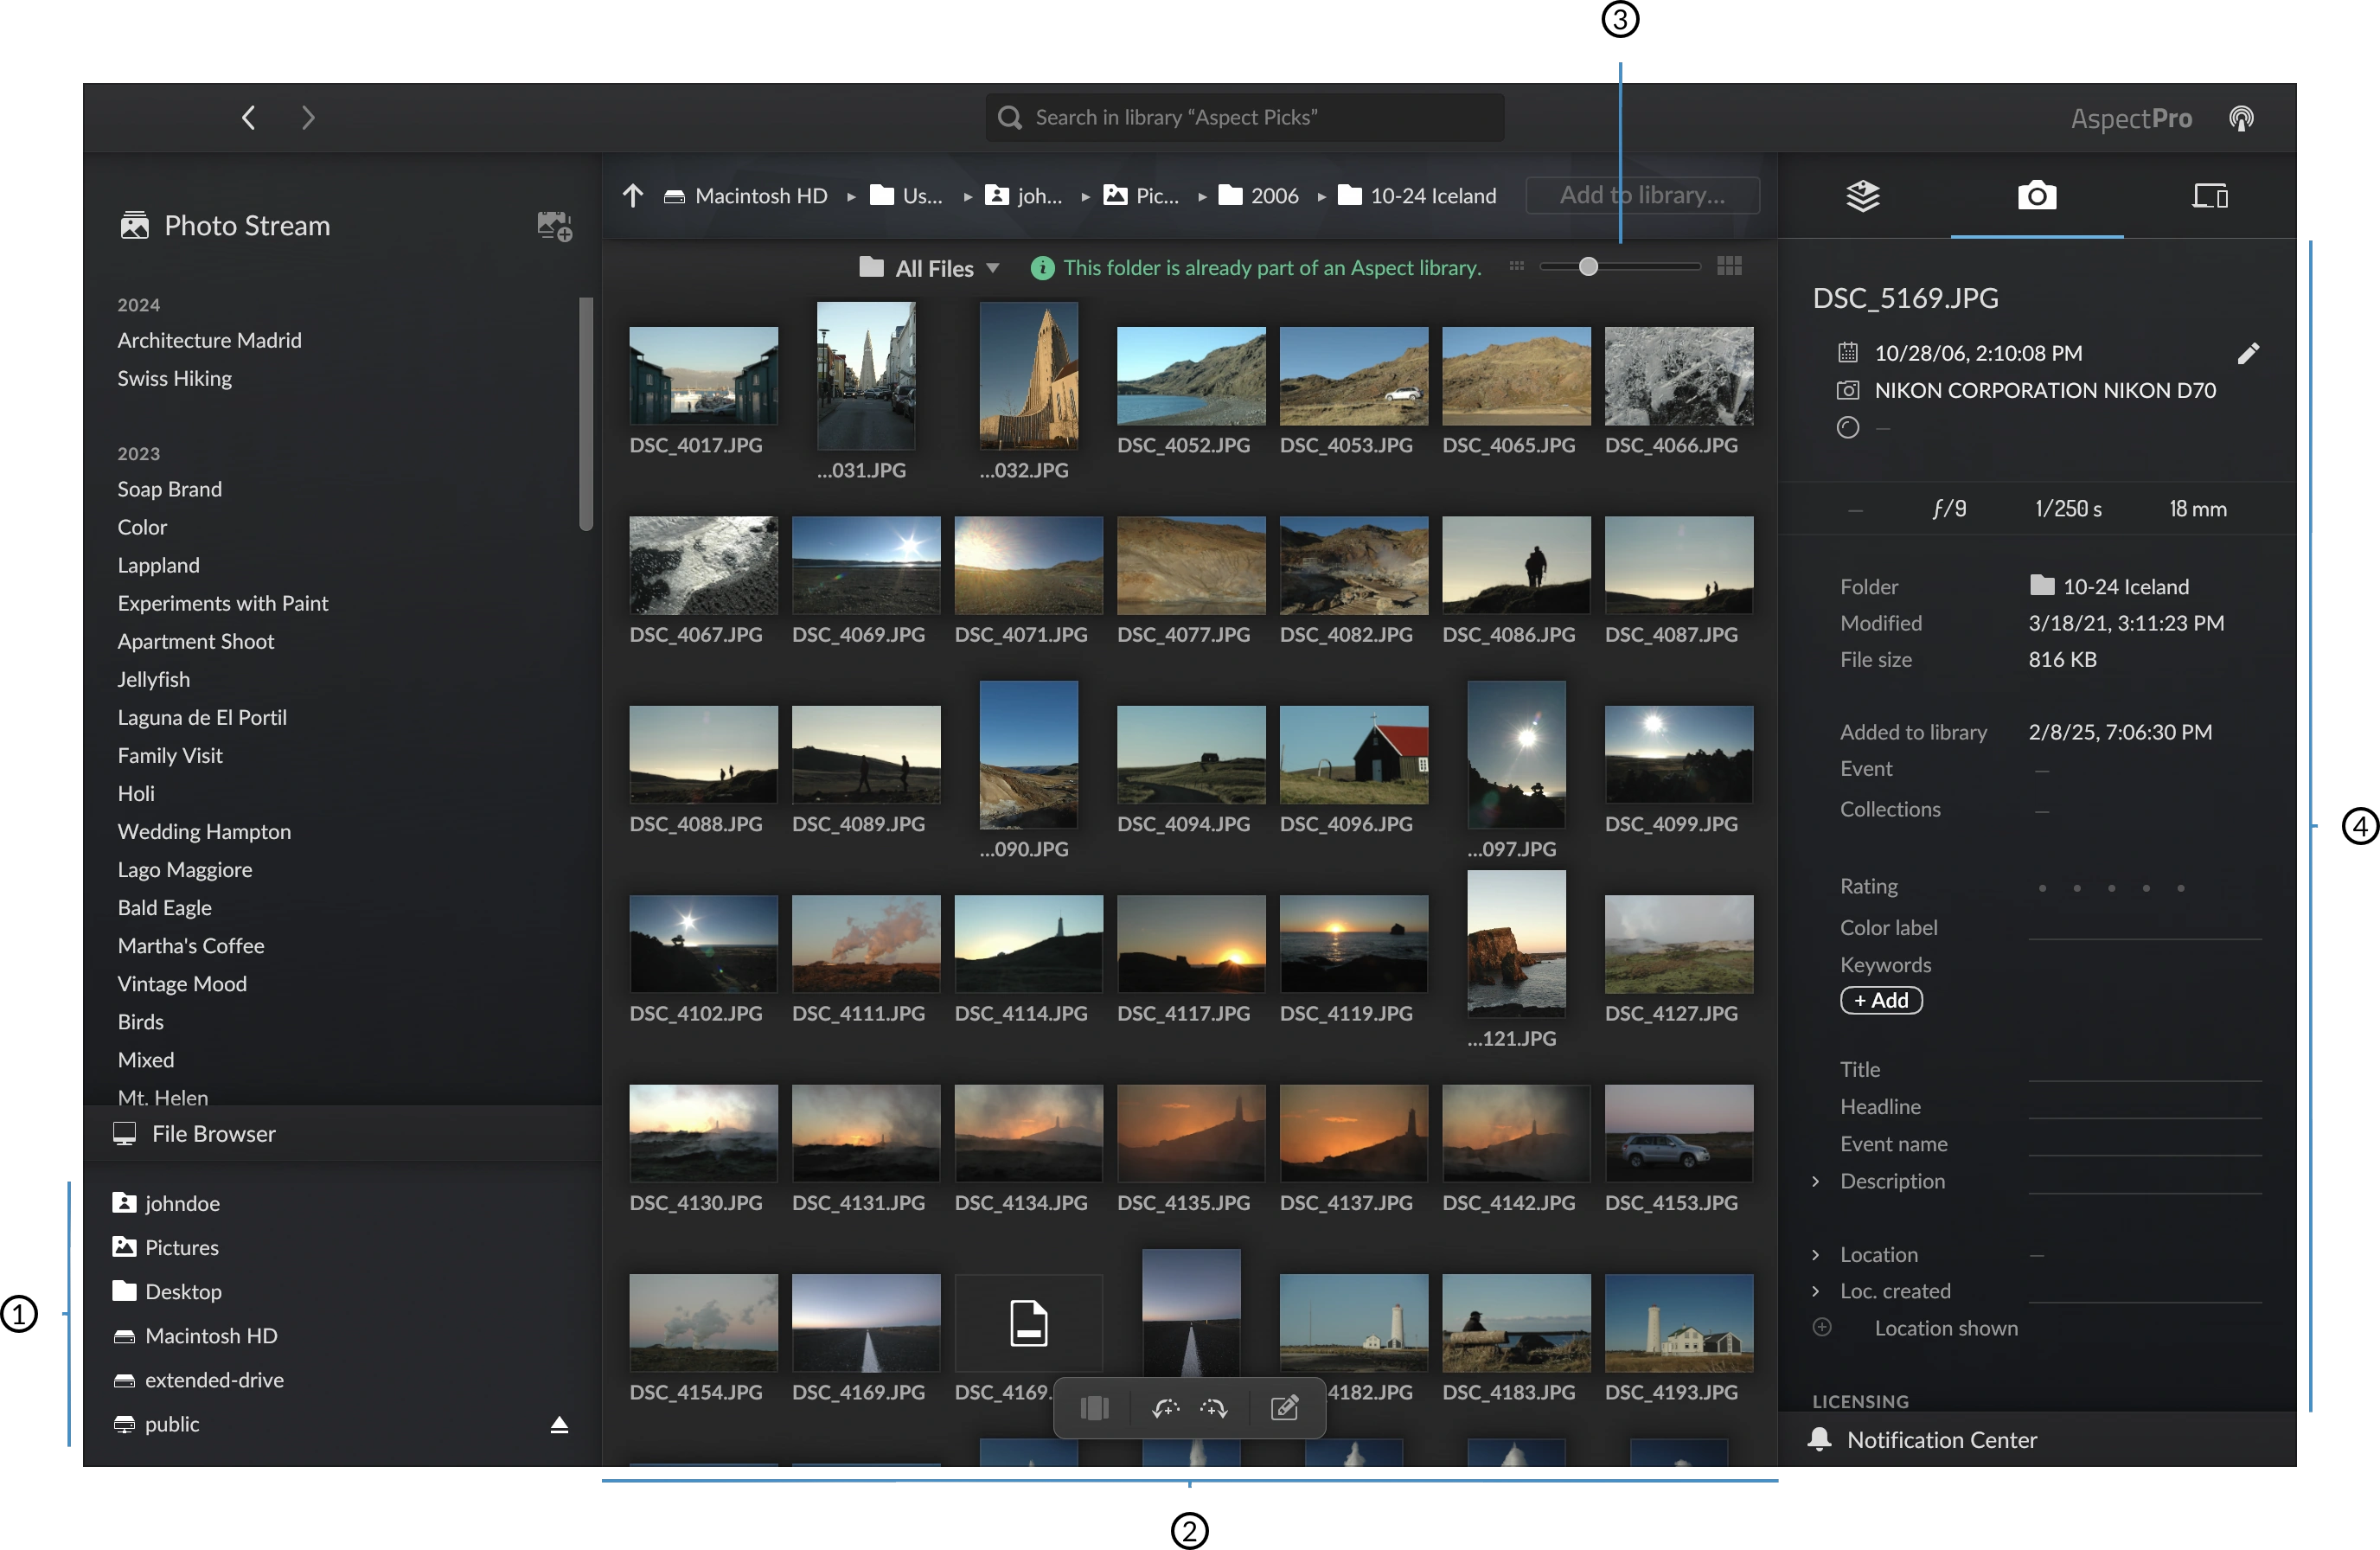Select Desktop in the File Browser
The height and width of the screenshot is (1550, 2380).
(167, 1291)
